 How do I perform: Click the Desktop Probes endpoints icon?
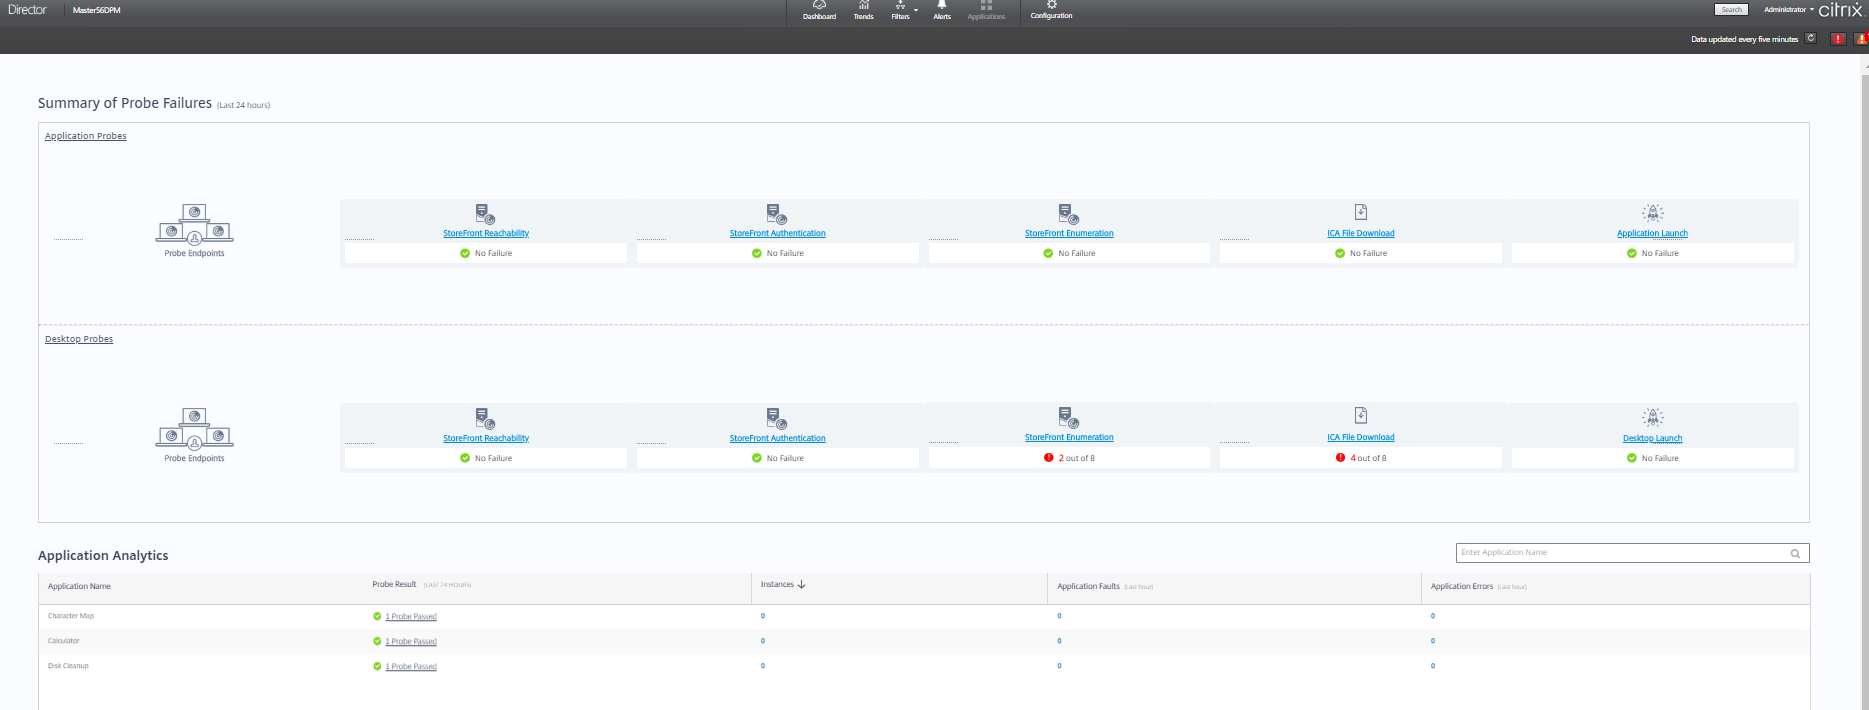coord(194,429)
